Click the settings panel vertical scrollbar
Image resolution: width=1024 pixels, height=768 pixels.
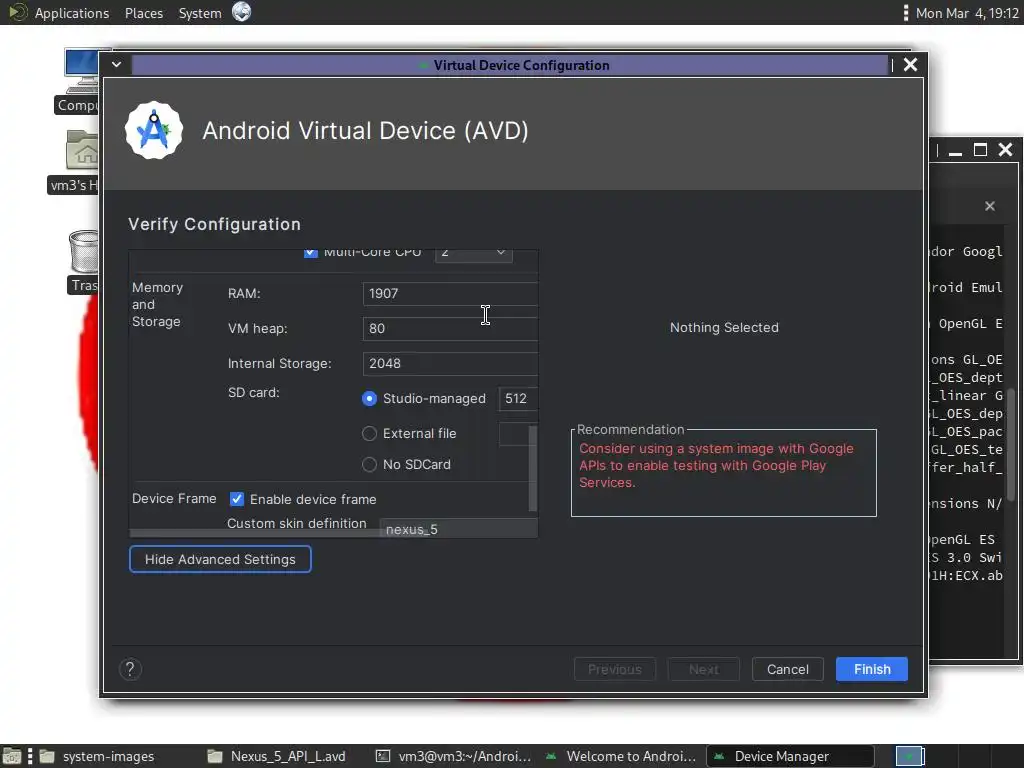[x=533, y=468]
